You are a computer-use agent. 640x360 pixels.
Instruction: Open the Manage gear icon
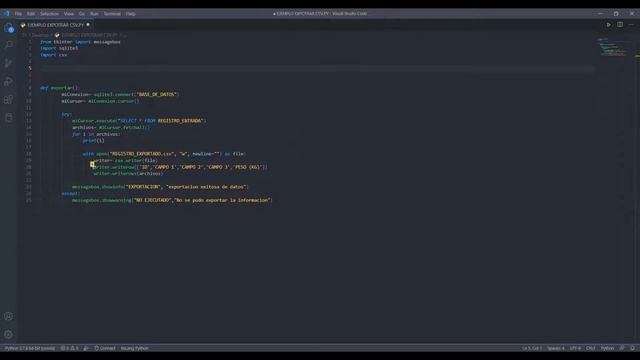[9, 334]
